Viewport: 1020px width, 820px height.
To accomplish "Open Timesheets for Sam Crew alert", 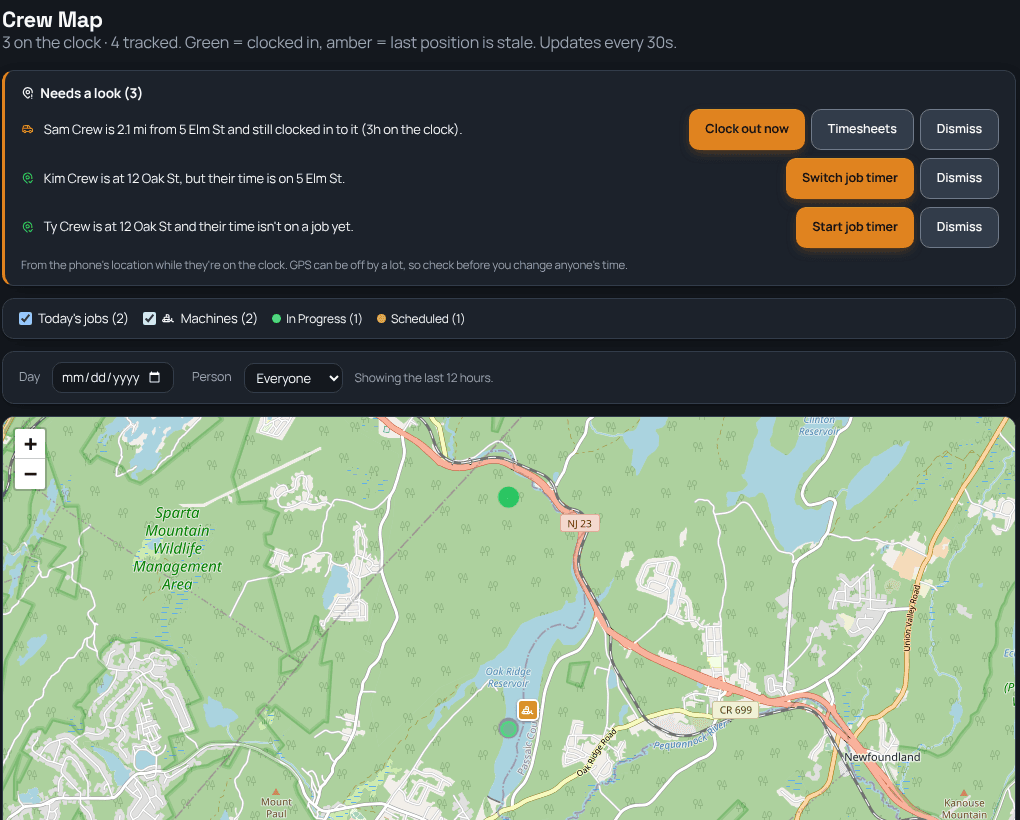I will [x=862, y=129].
